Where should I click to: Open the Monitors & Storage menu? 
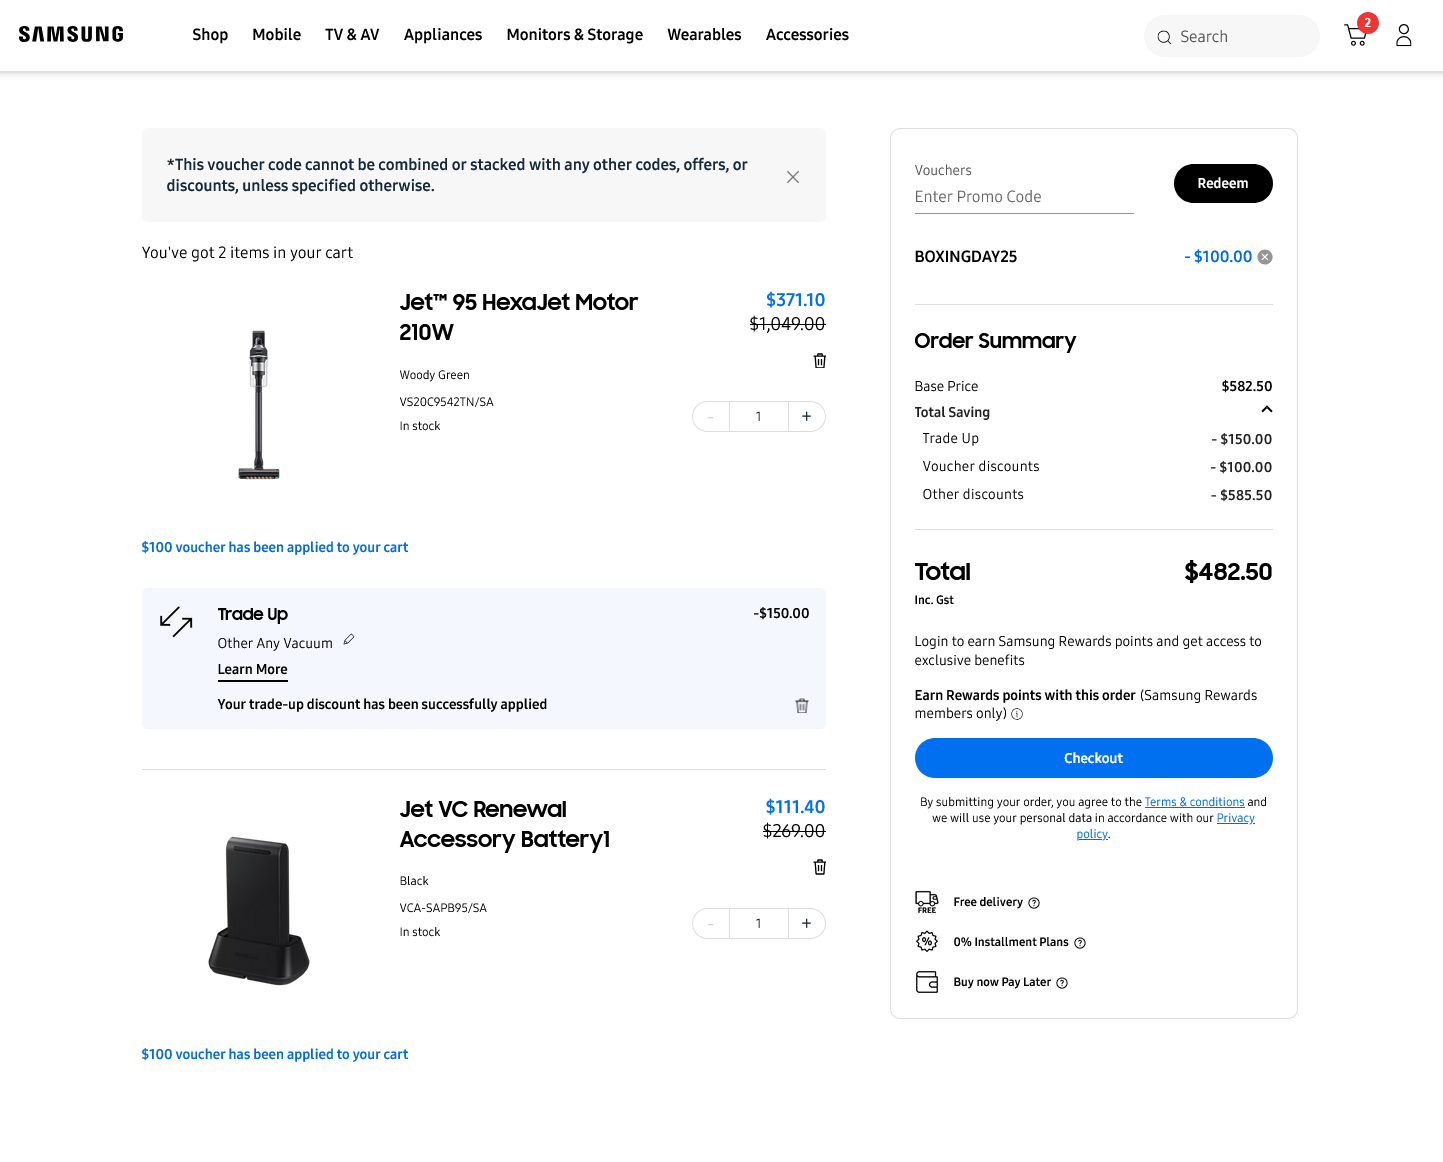point(574,35)
